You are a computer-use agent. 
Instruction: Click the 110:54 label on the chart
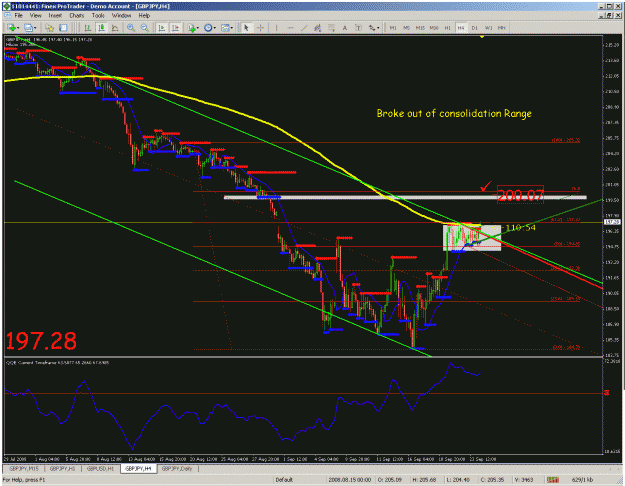click(521, 228)
